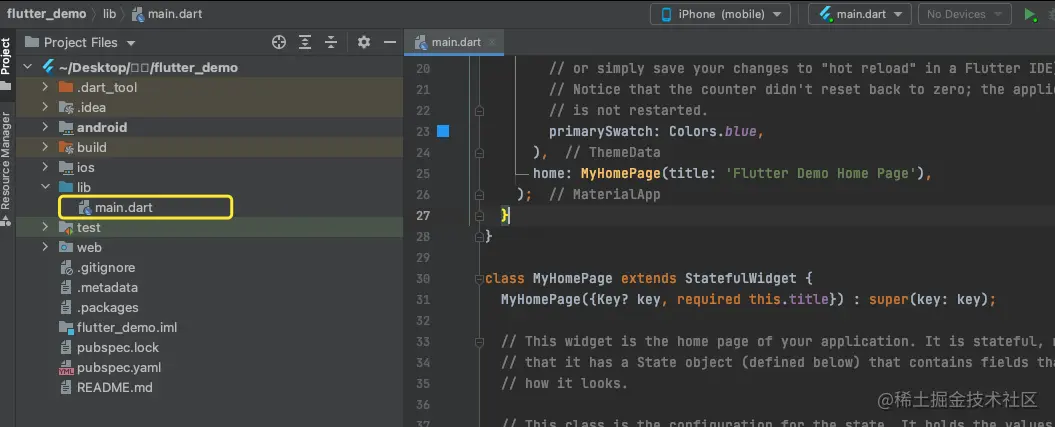This screenshot has width=1055, height=427.
Task: Click 'Colors.blue' on line 23
Action: (x=713, y=131)
